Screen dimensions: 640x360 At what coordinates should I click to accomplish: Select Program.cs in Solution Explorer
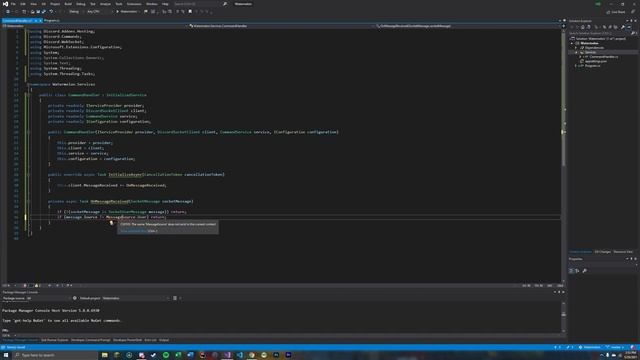pos(593,66)
